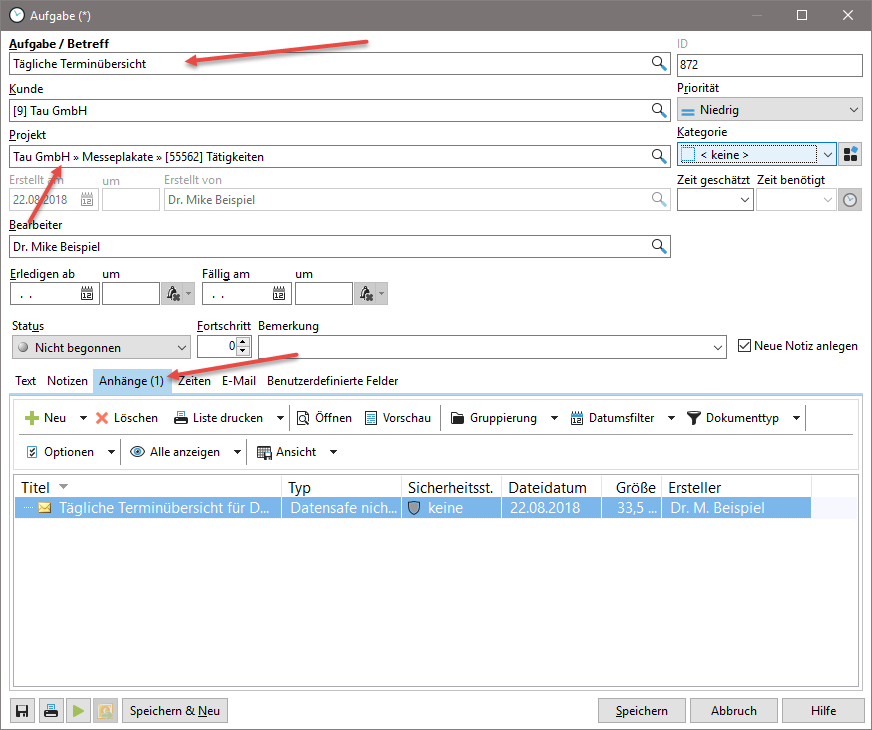Open the Zeiten tab
This screenshot has width=872, height=730.
point(194,381)
